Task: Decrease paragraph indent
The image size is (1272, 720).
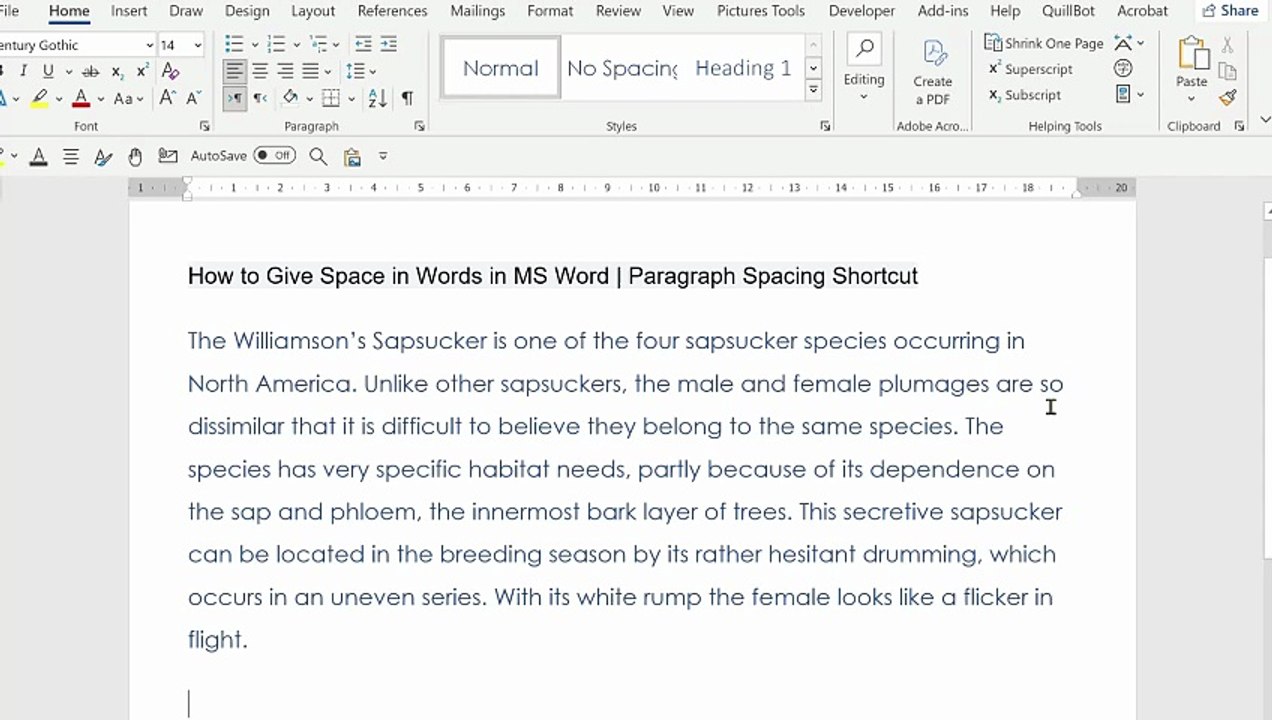Action: coord(363,44)
